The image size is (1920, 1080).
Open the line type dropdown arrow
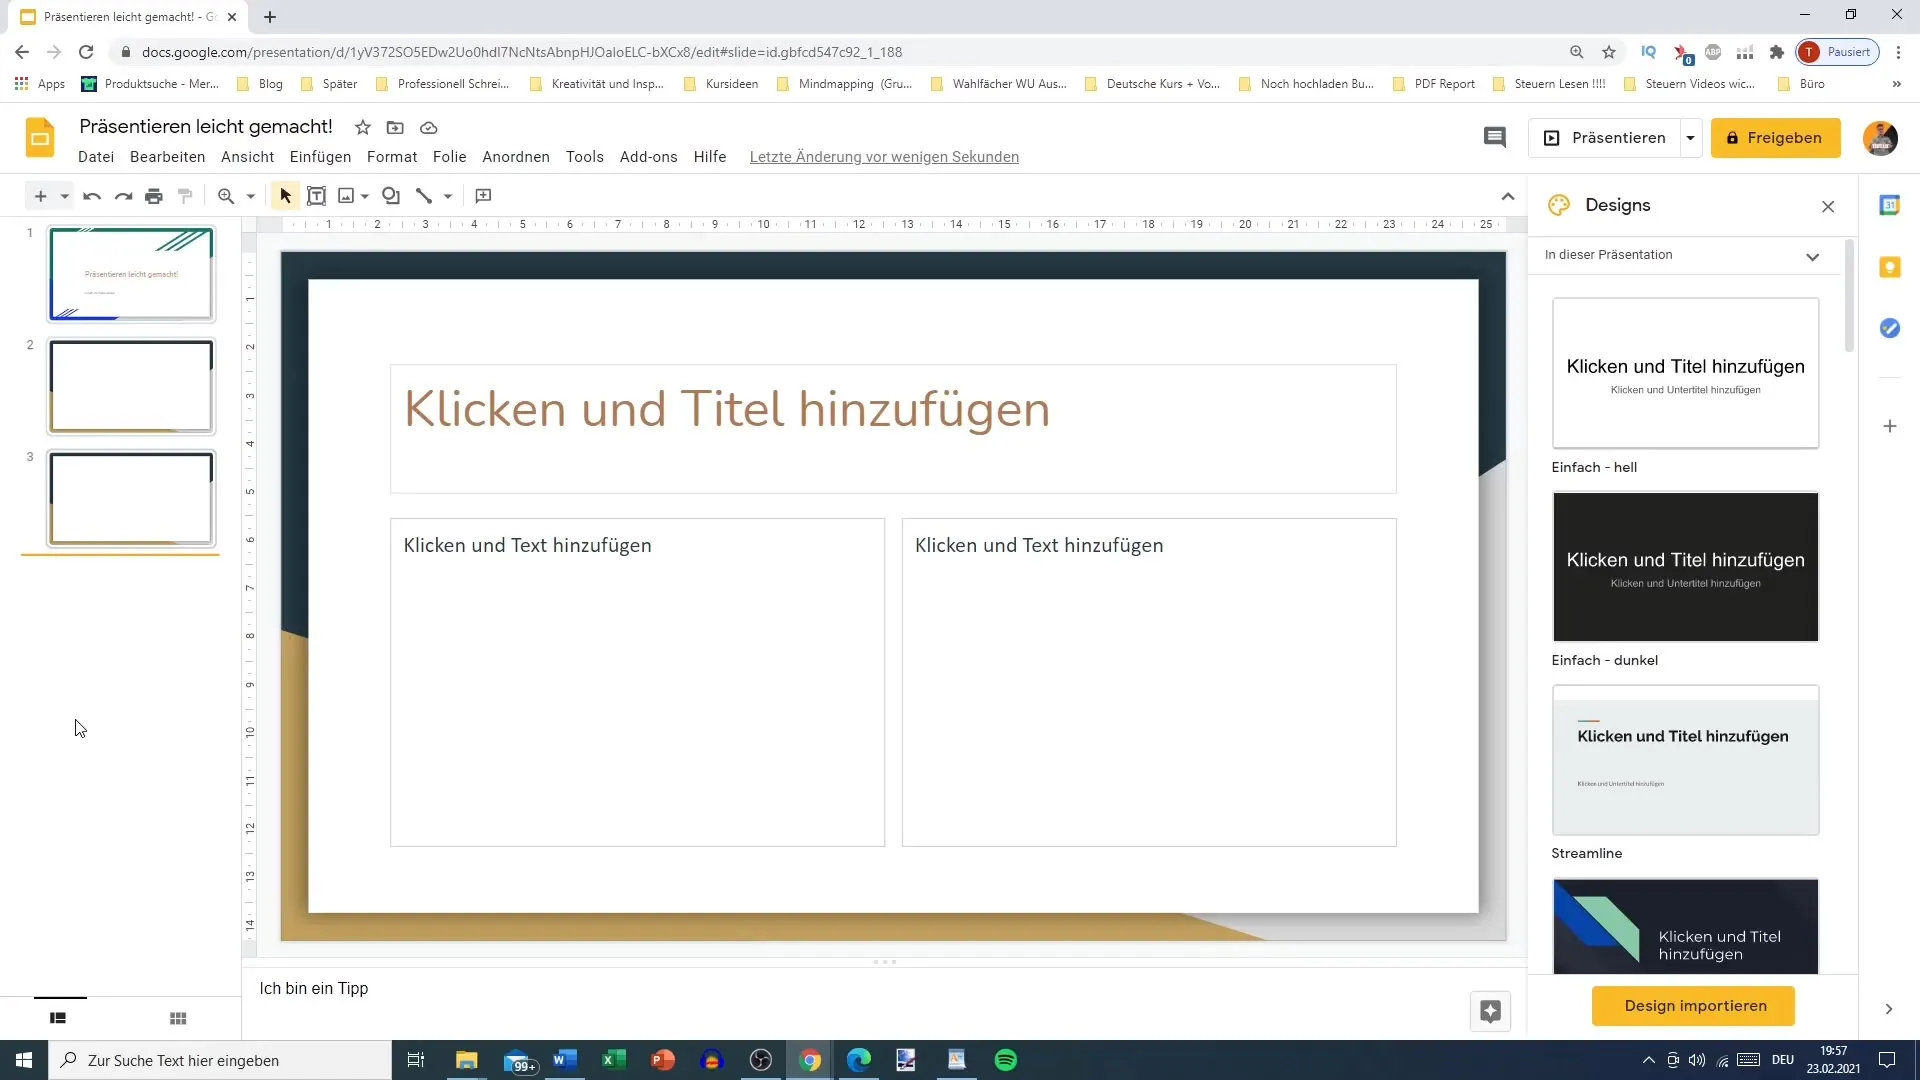(448, 196)
